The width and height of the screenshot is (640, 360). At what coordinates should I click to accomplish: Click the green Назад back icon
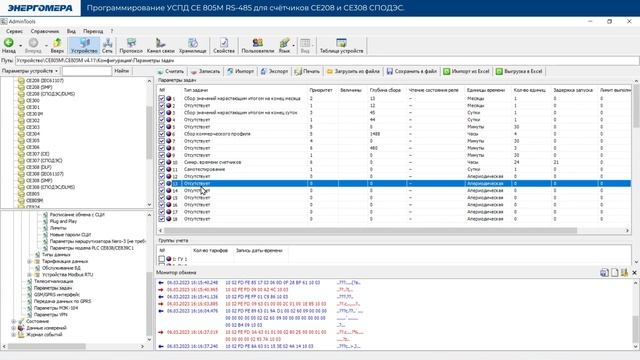coord(9,42)
